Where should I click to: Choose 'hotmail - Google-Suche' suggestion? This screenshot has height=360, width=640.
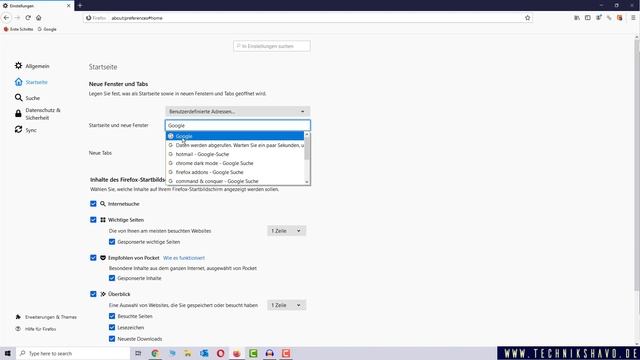click(235, 154)
